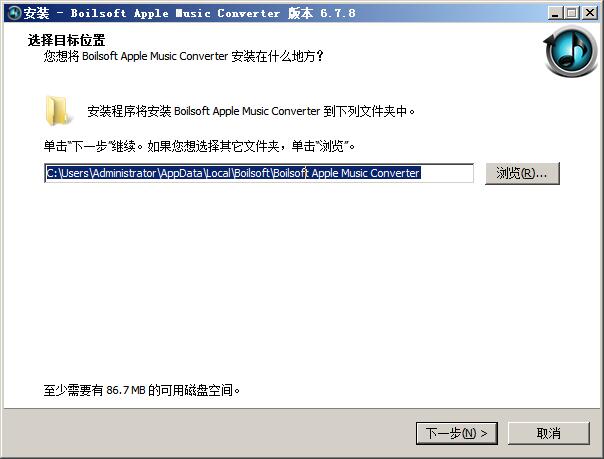The height and width of the screenshot is (459, 604).
Task: Close the installer window
Action: (x=590, y=13)
